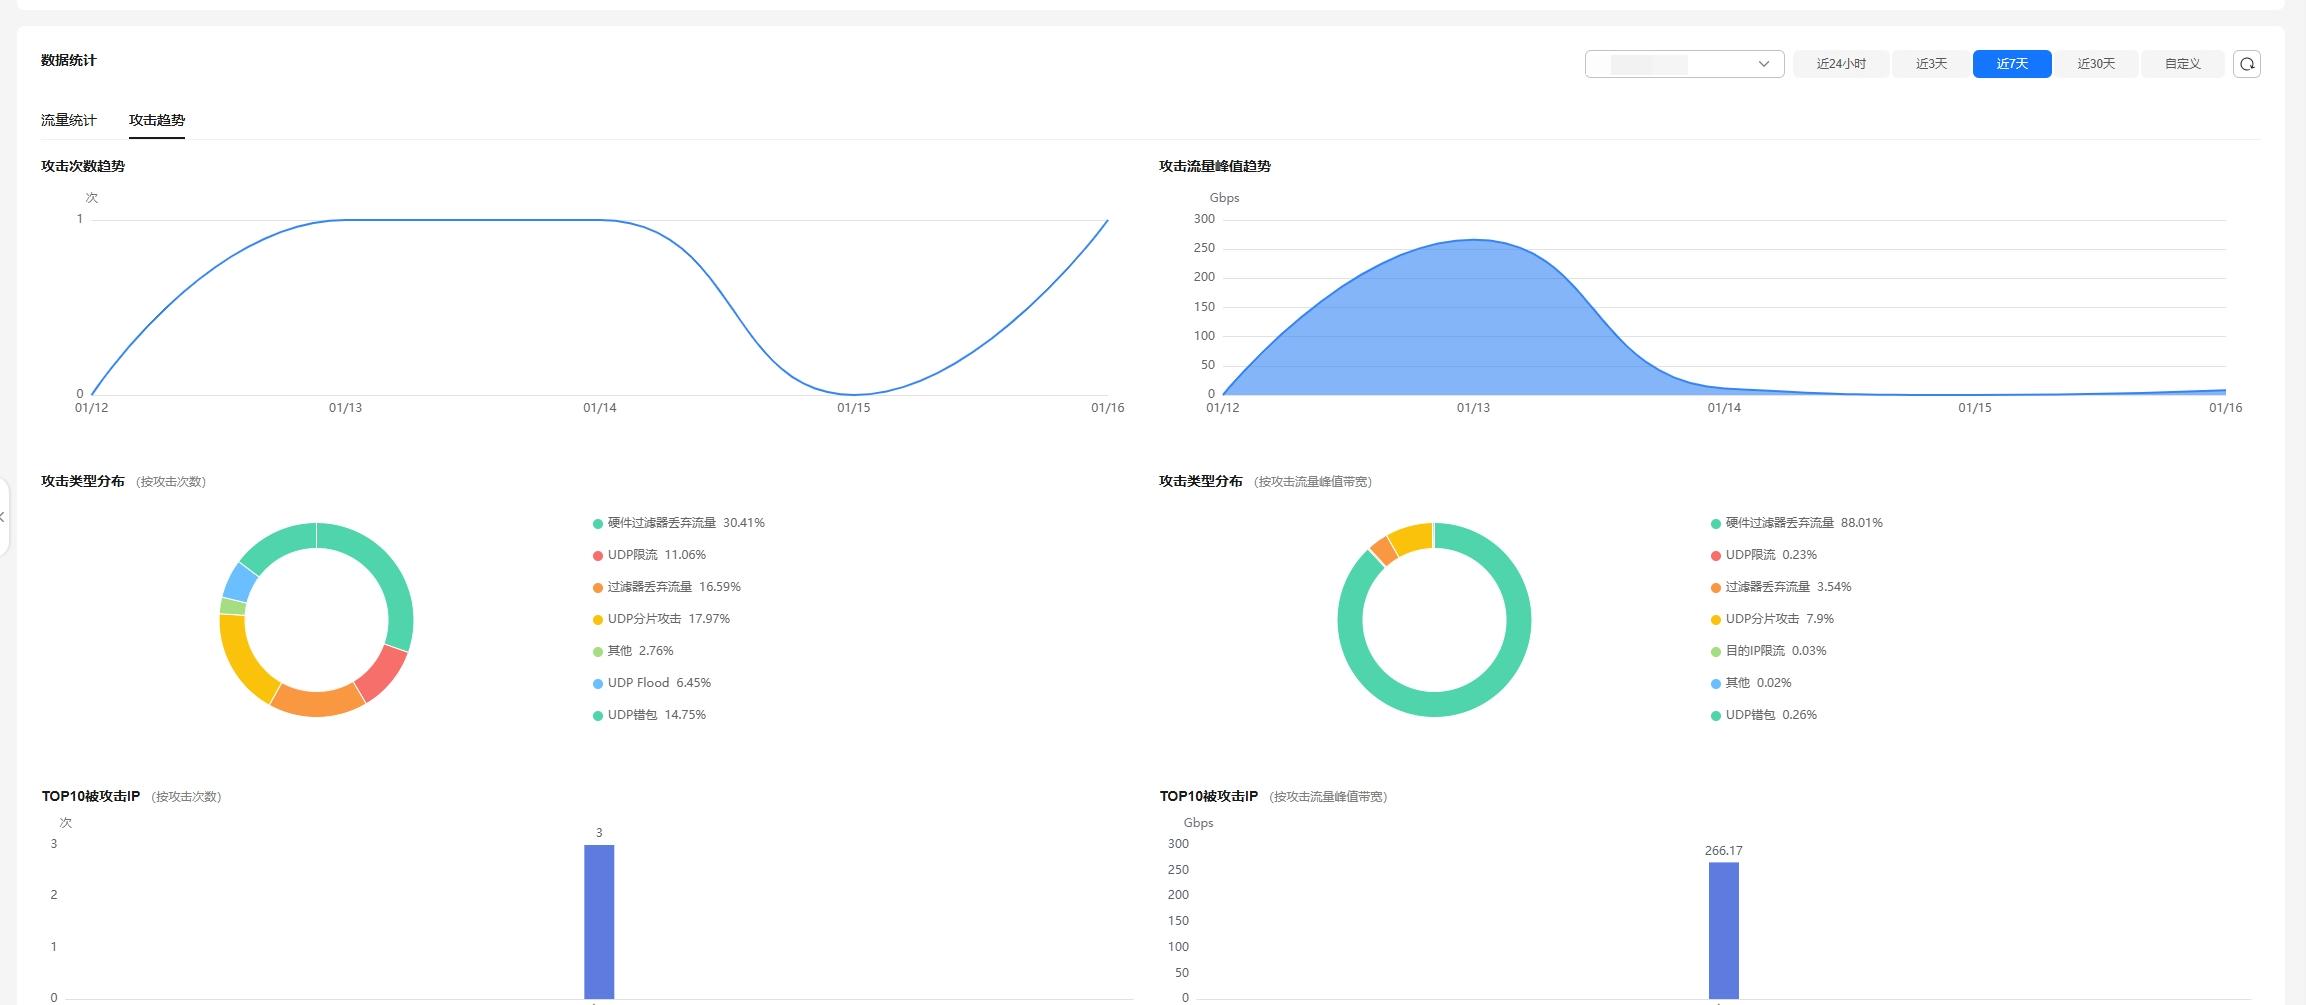
Task: Click the bar labeled 3 in TOP10 chart
Action: [x=599, y=920]
